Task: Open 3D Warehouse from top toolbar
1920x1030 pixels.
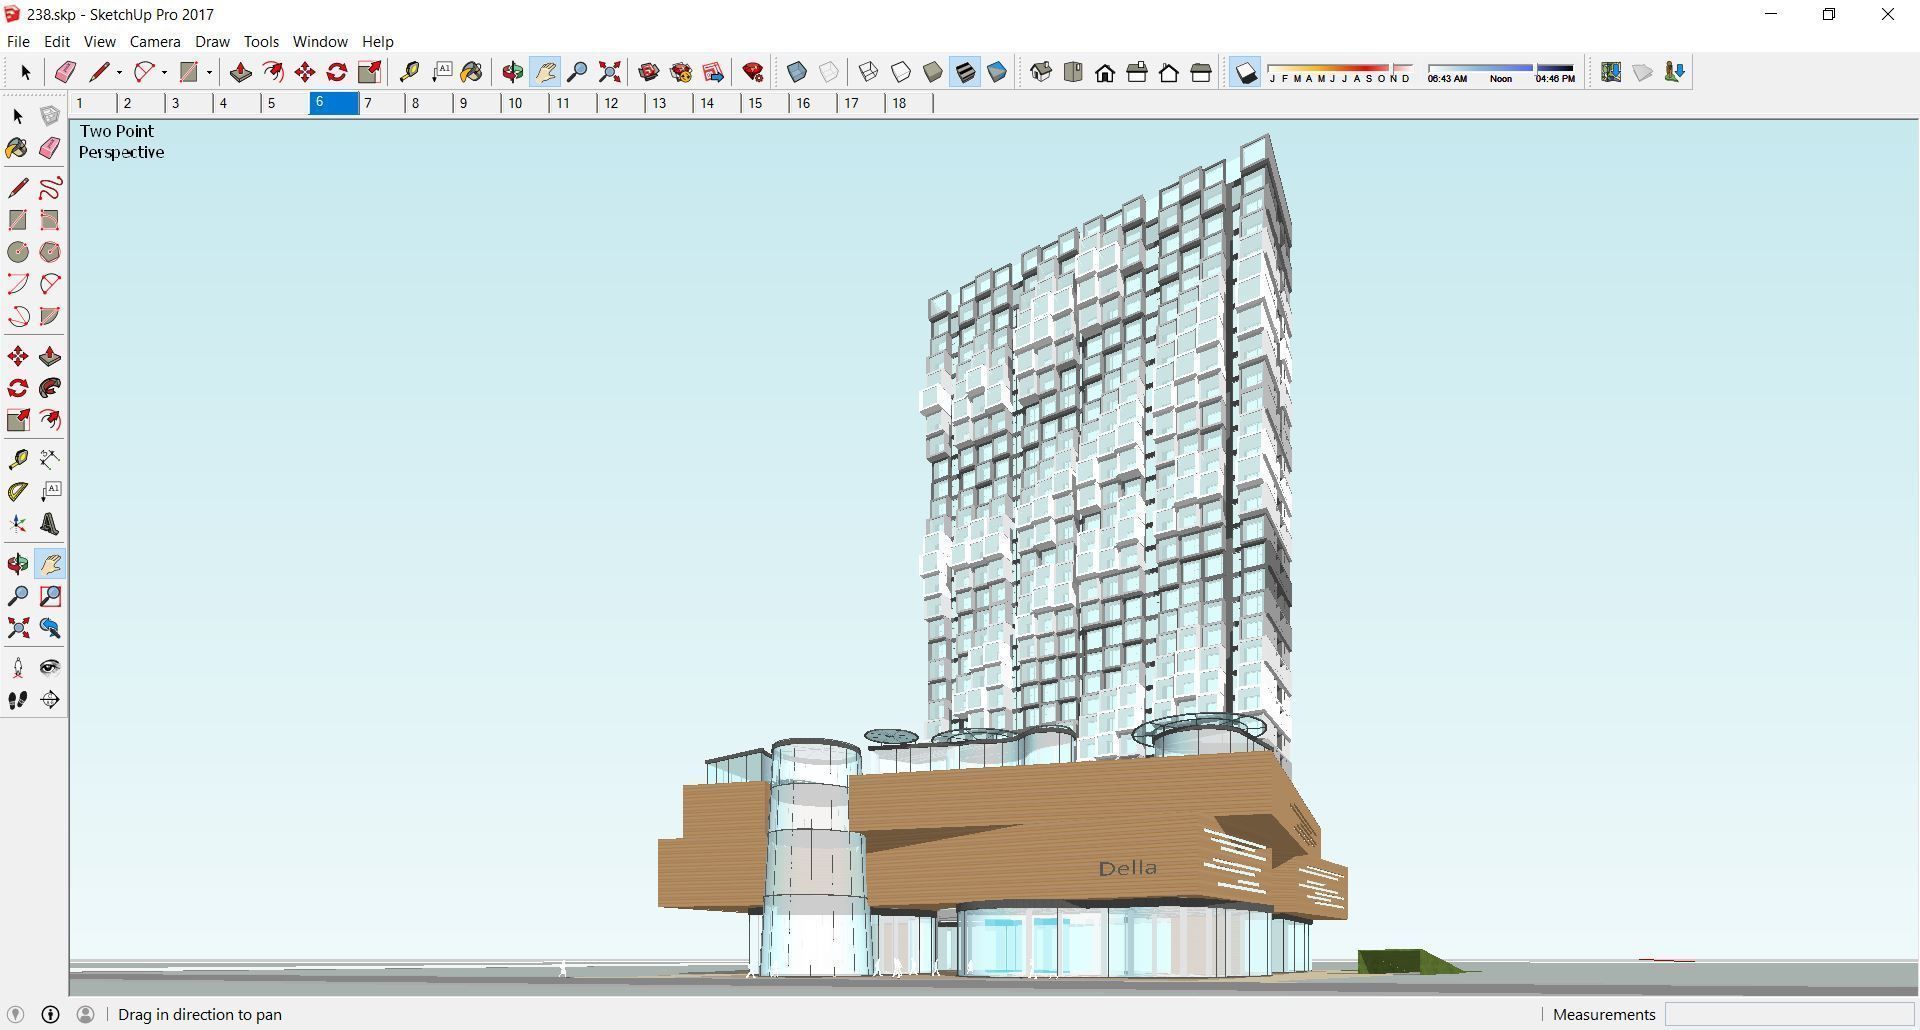Action: coord(649,72)
